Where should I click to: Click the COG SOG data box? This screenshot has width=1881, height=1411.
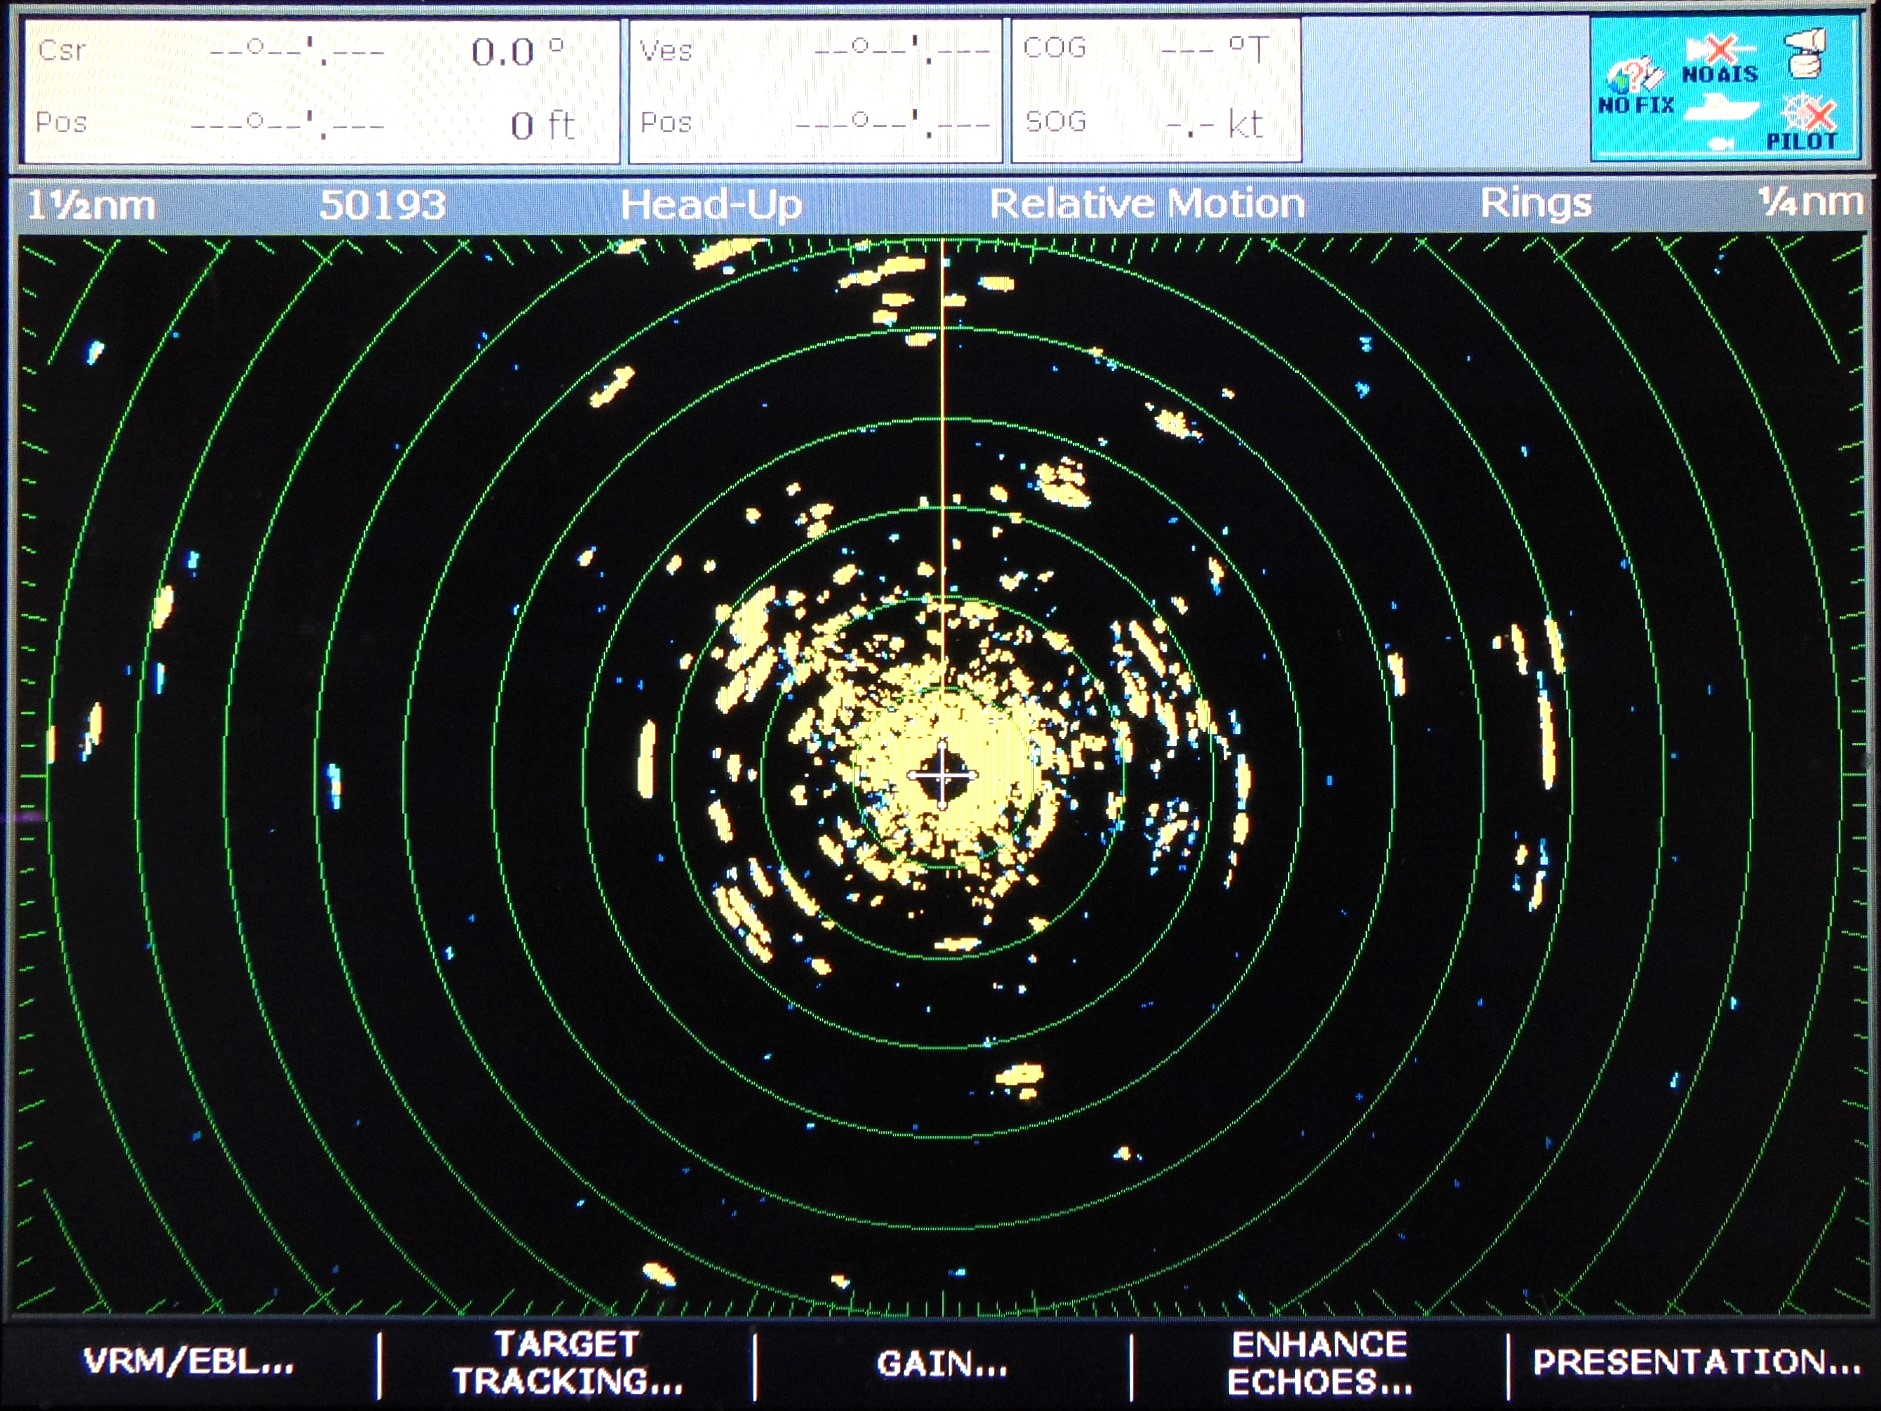[x=1156, y=89]
